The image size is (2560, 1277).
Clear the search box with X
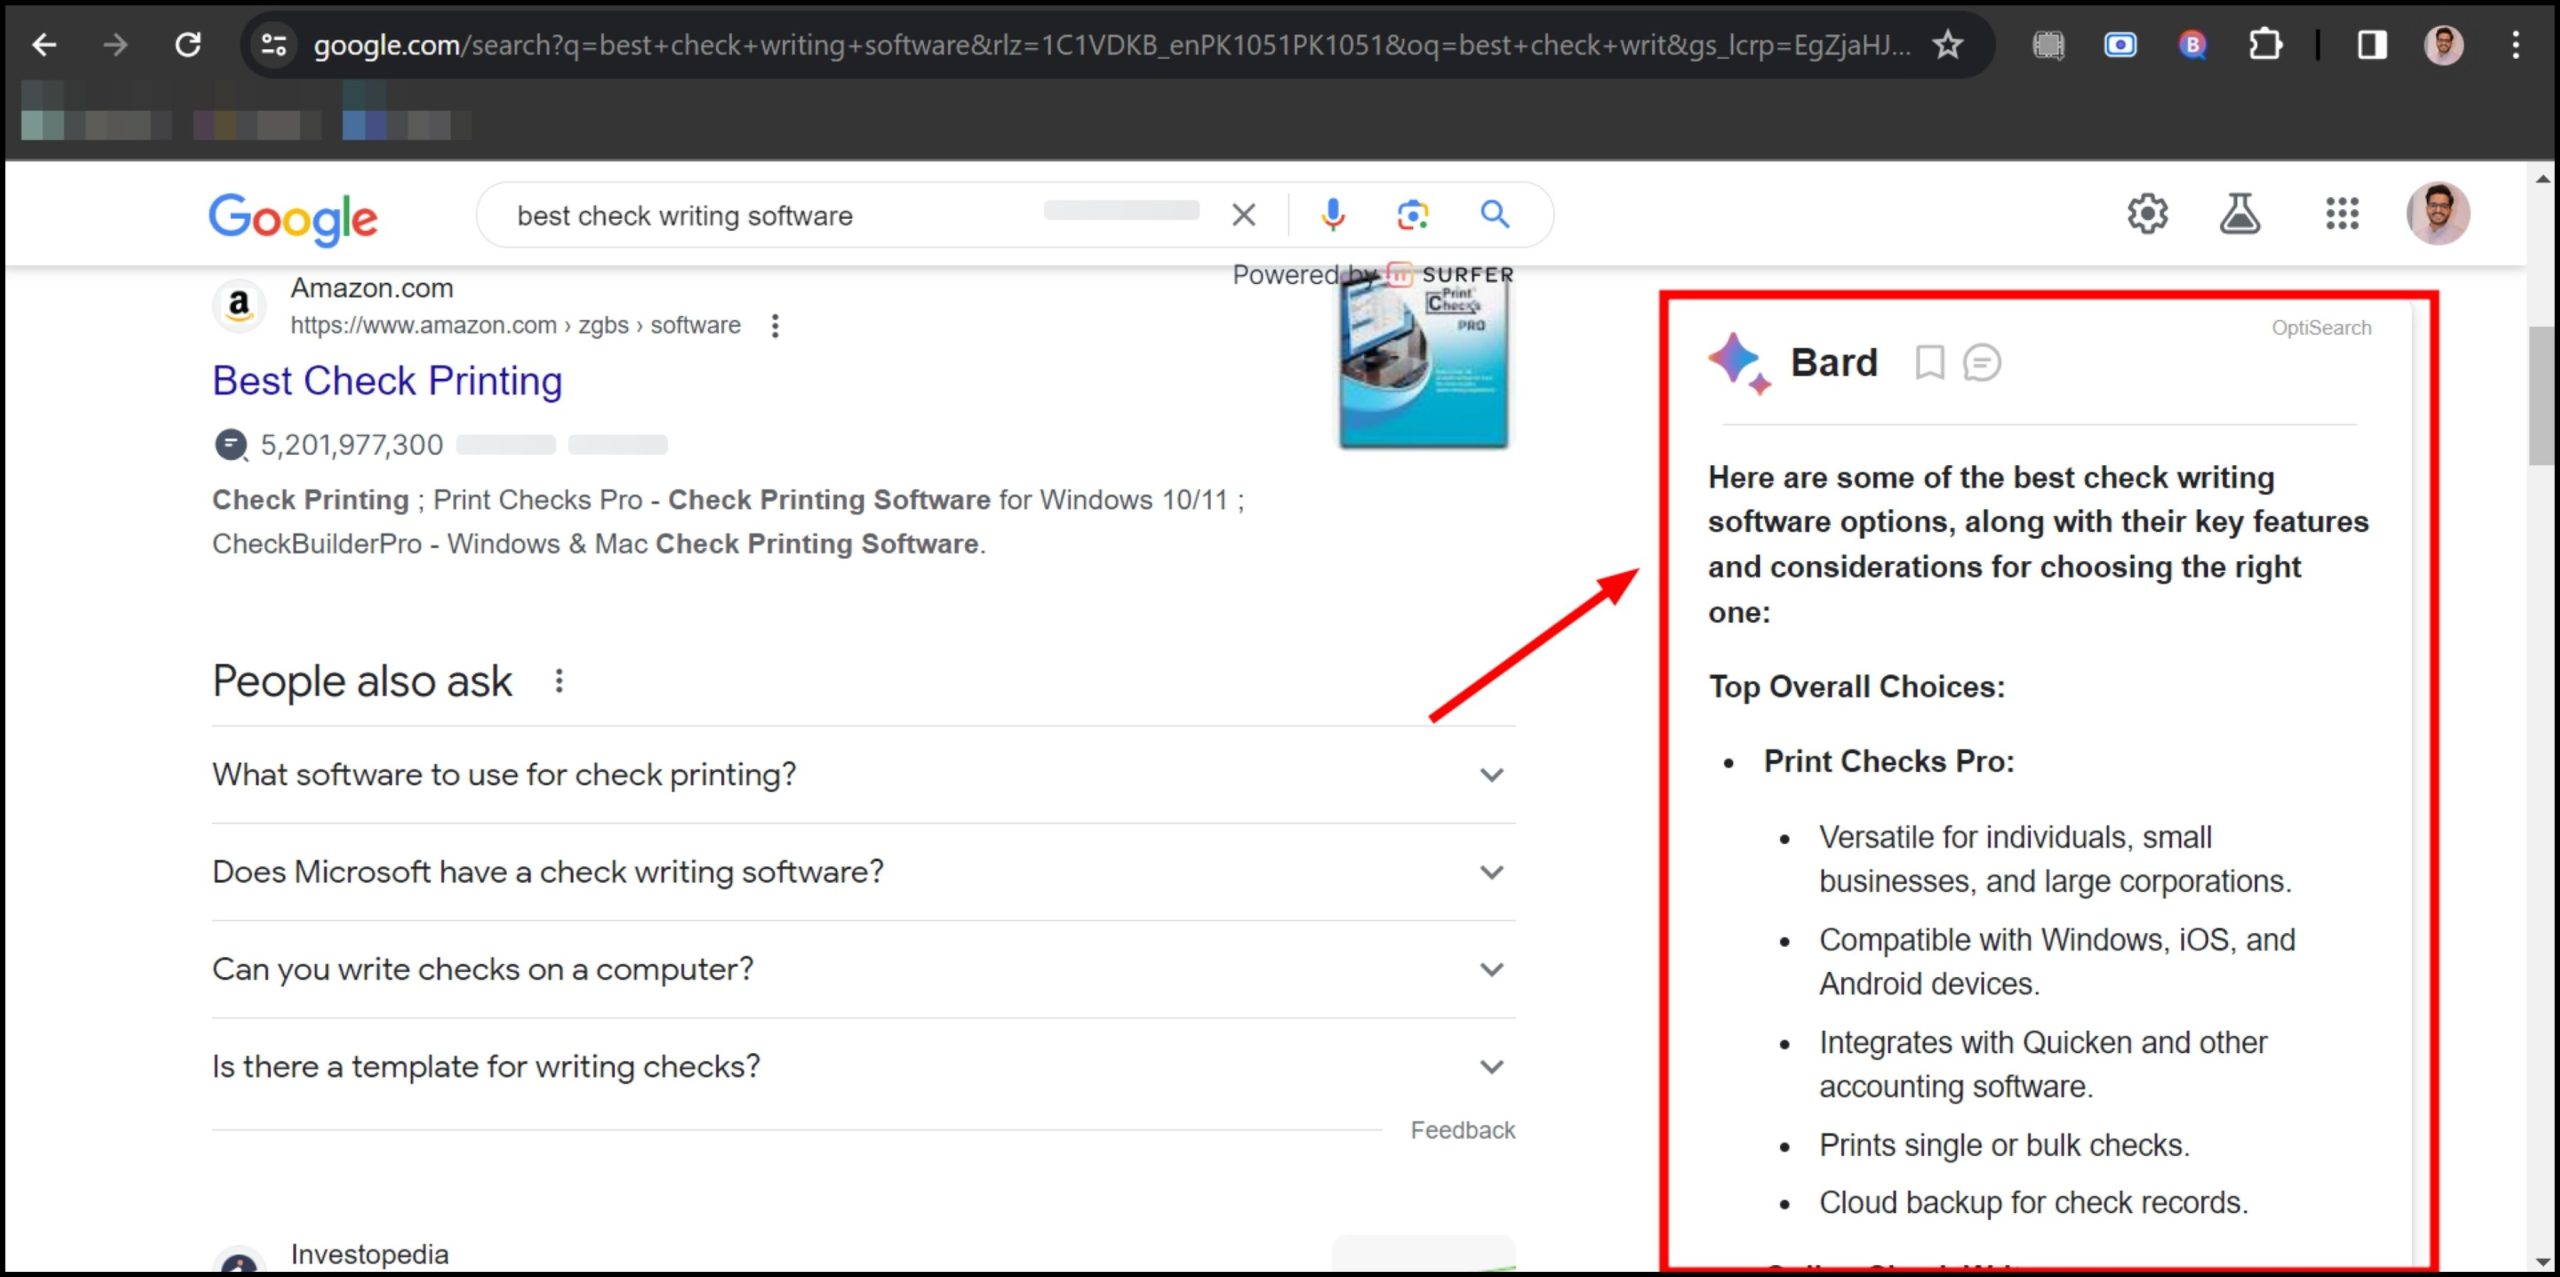tap(1243, 214)
